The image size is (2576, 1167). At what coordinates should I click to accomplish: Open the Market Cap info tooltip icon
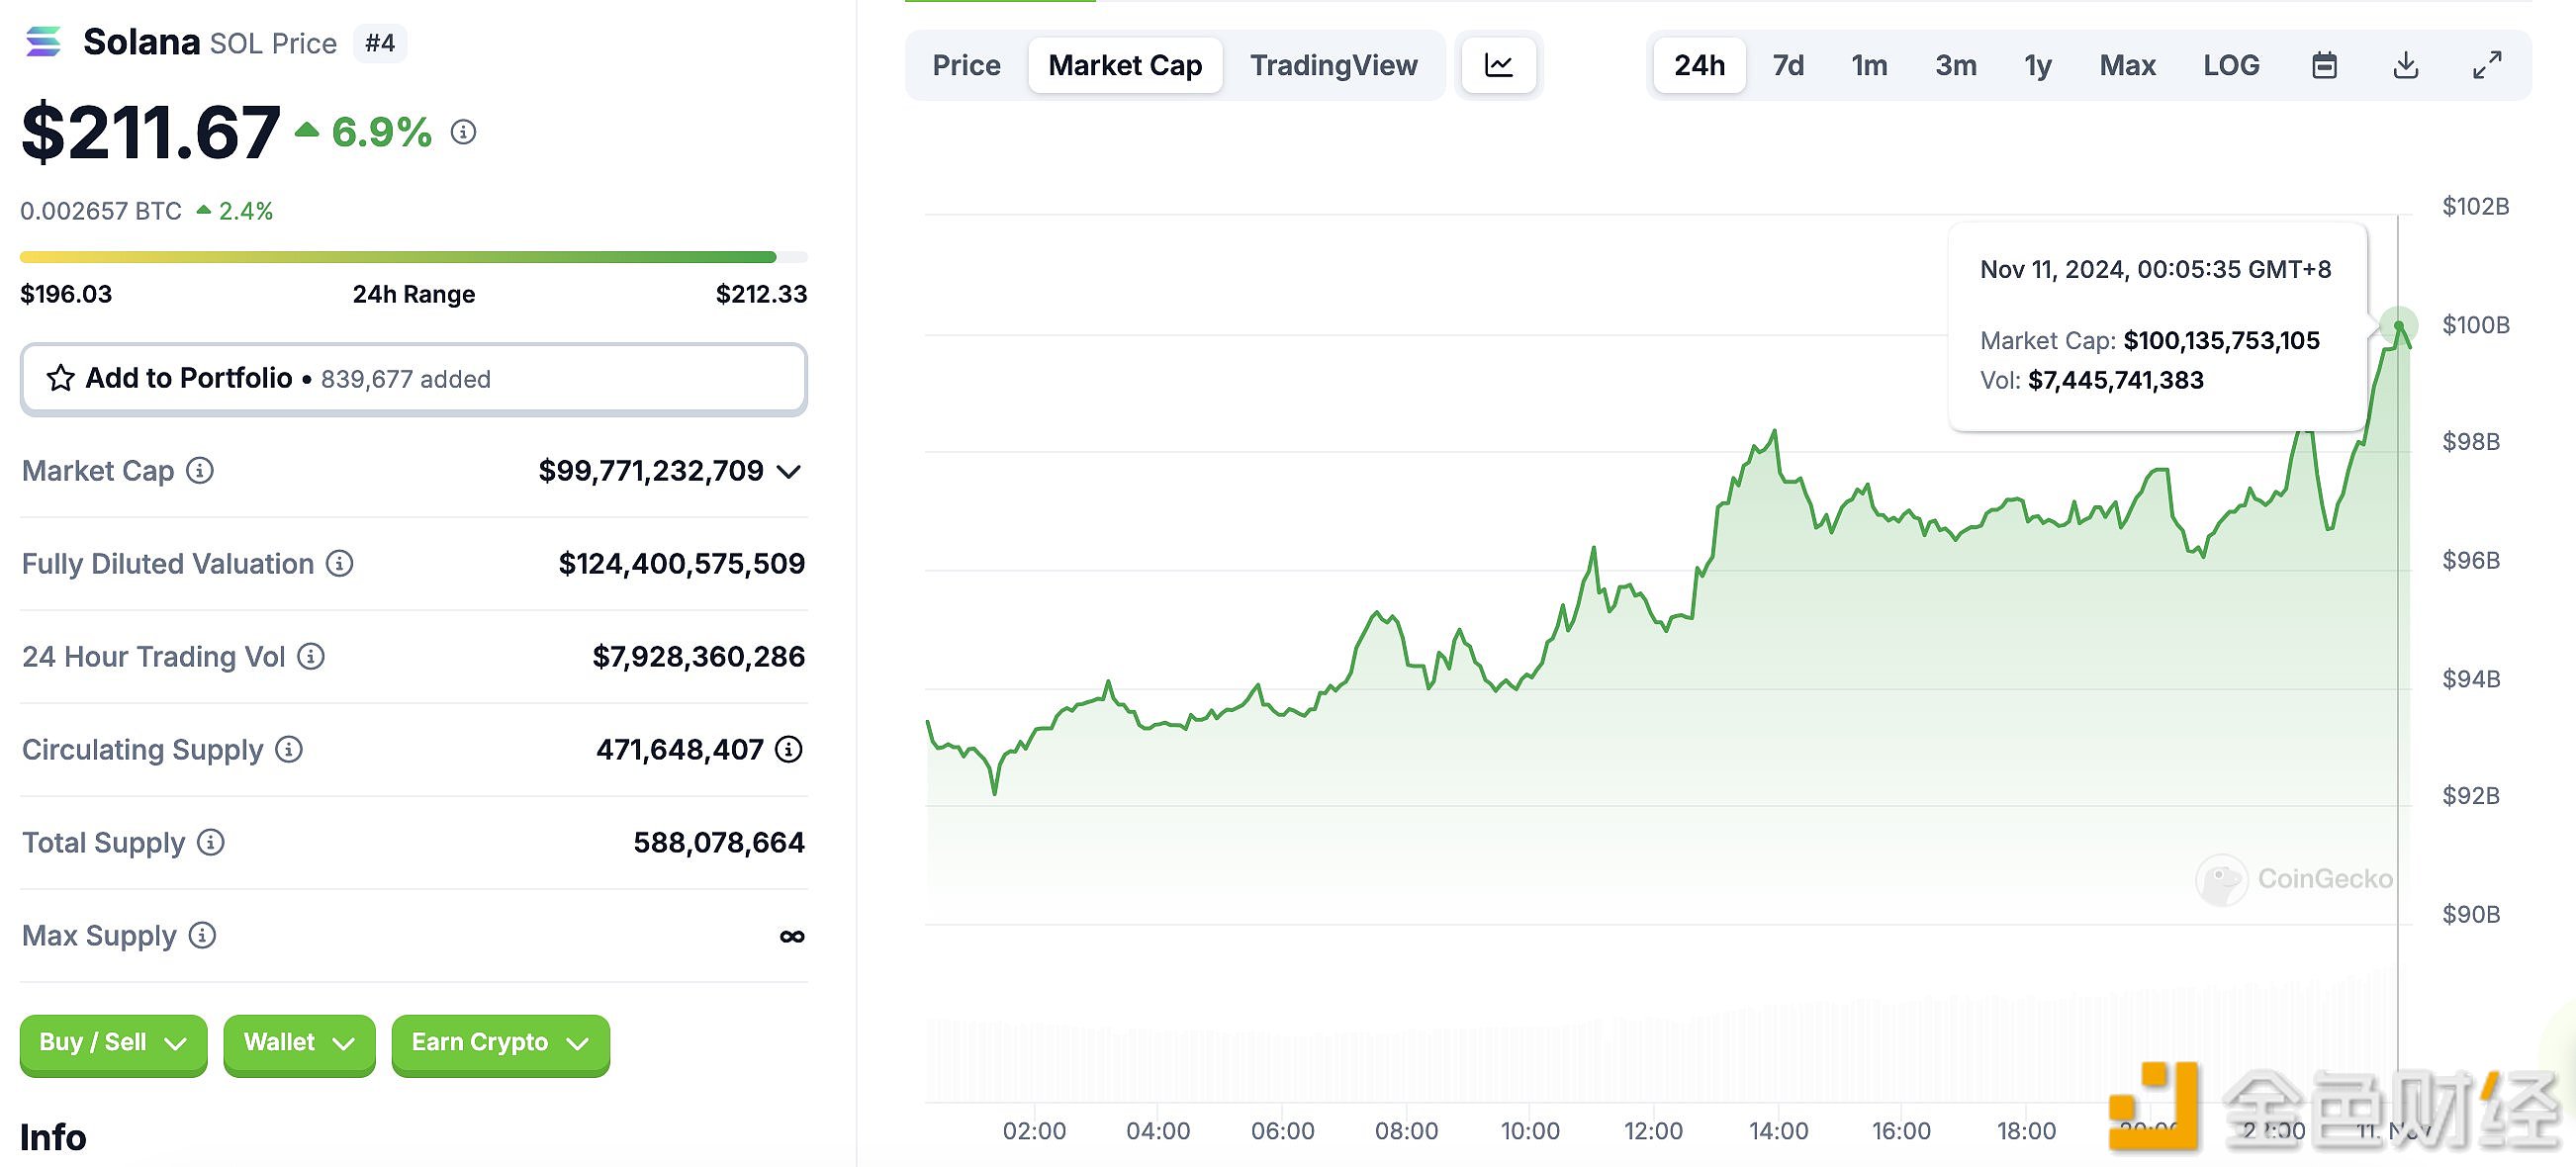pyautogui.click(x=200, y=470)
